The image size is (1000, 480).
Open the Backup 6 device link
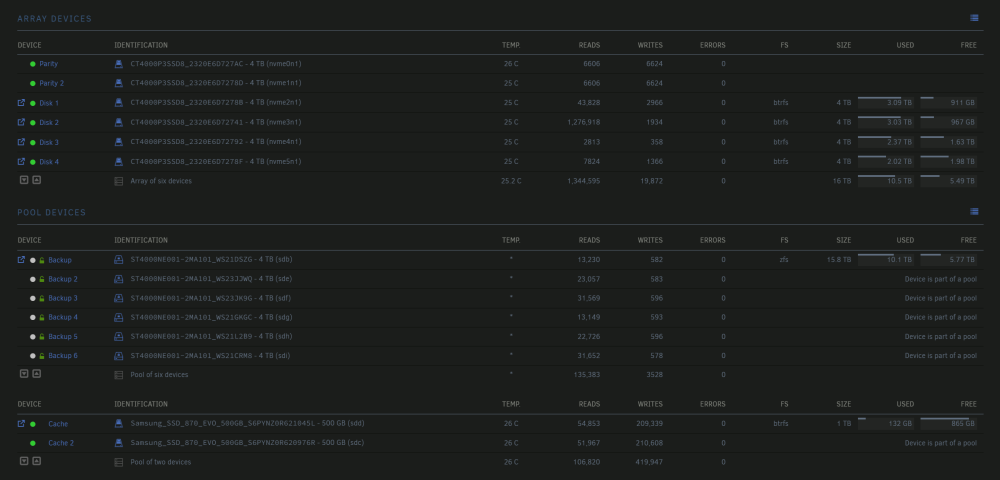tap(63, 356)
